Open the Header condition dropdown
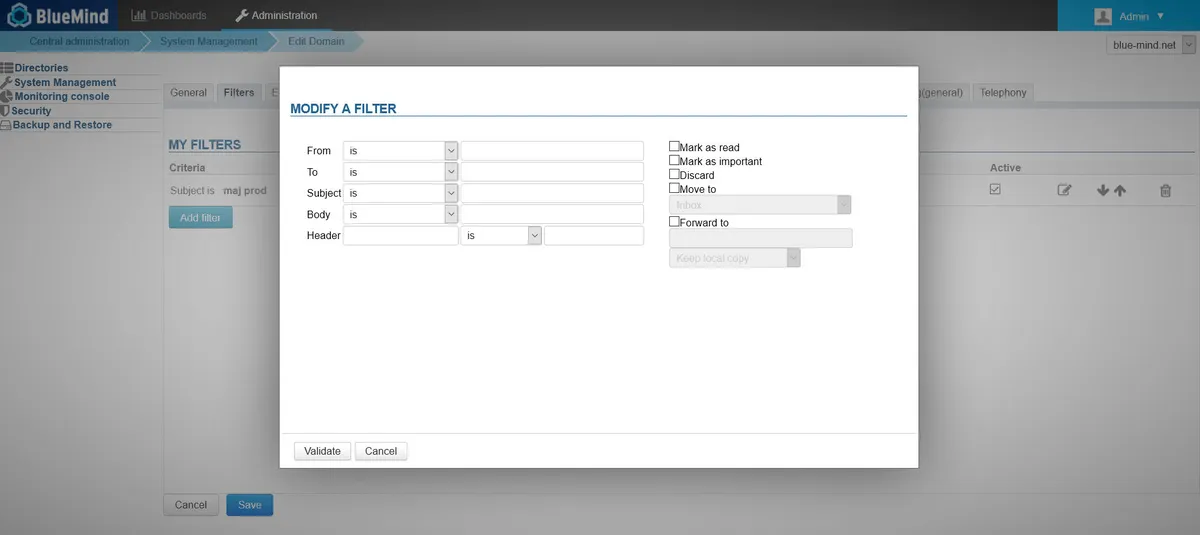Screen dimensions: 1200x535 click(x=502, y=235)
